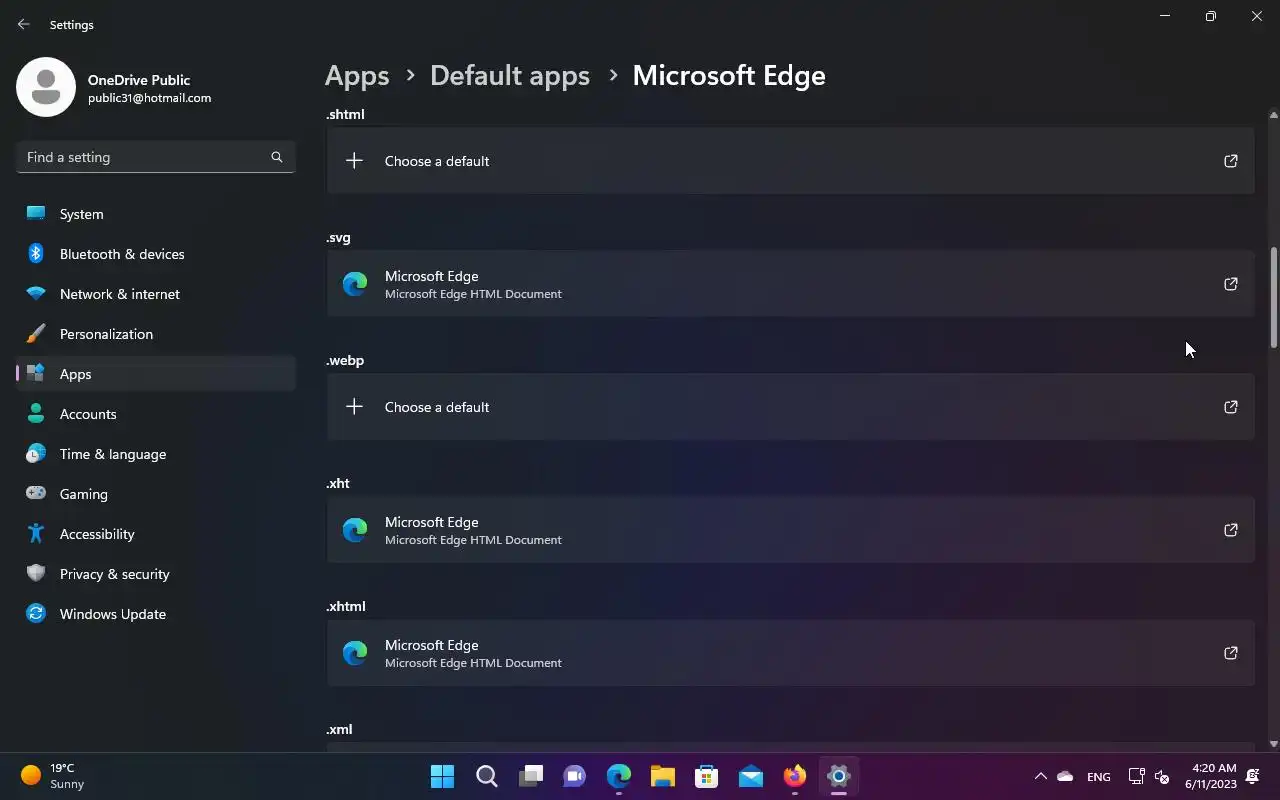Change the .svg default app row
Viewport: 1280px width, 800px height.
[790, 284]
